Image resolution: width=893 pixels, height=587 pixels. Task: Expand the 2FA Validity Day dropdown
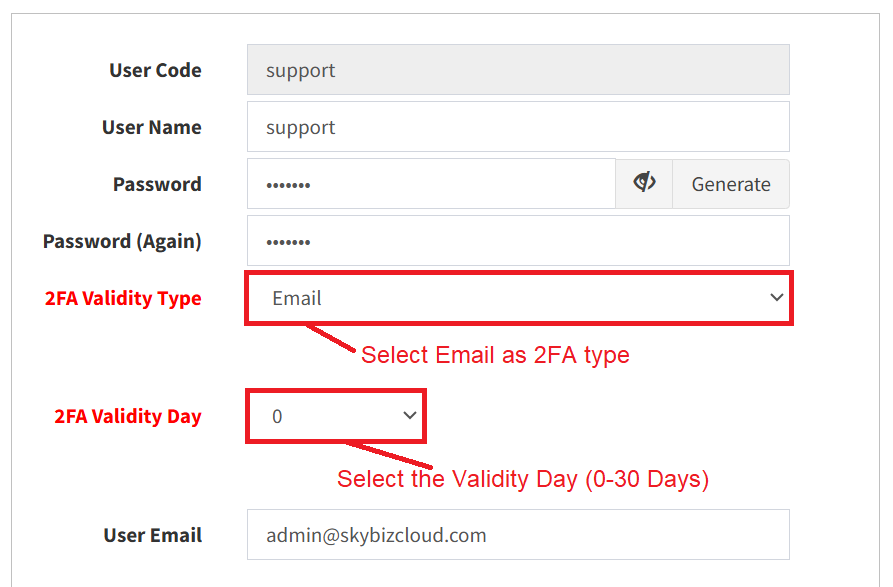coord(336,416)
